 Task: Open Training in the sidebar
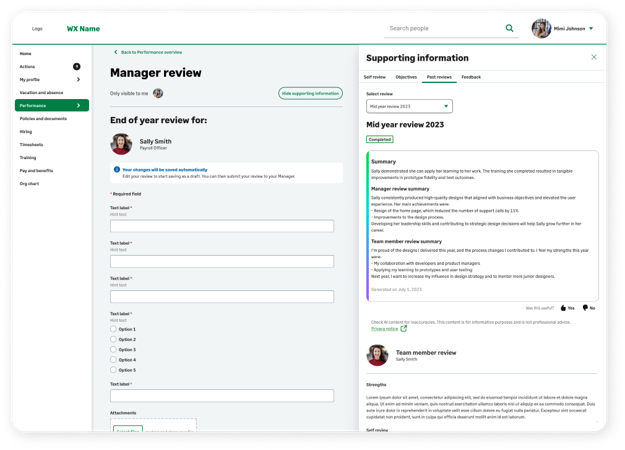click(28, 158)
